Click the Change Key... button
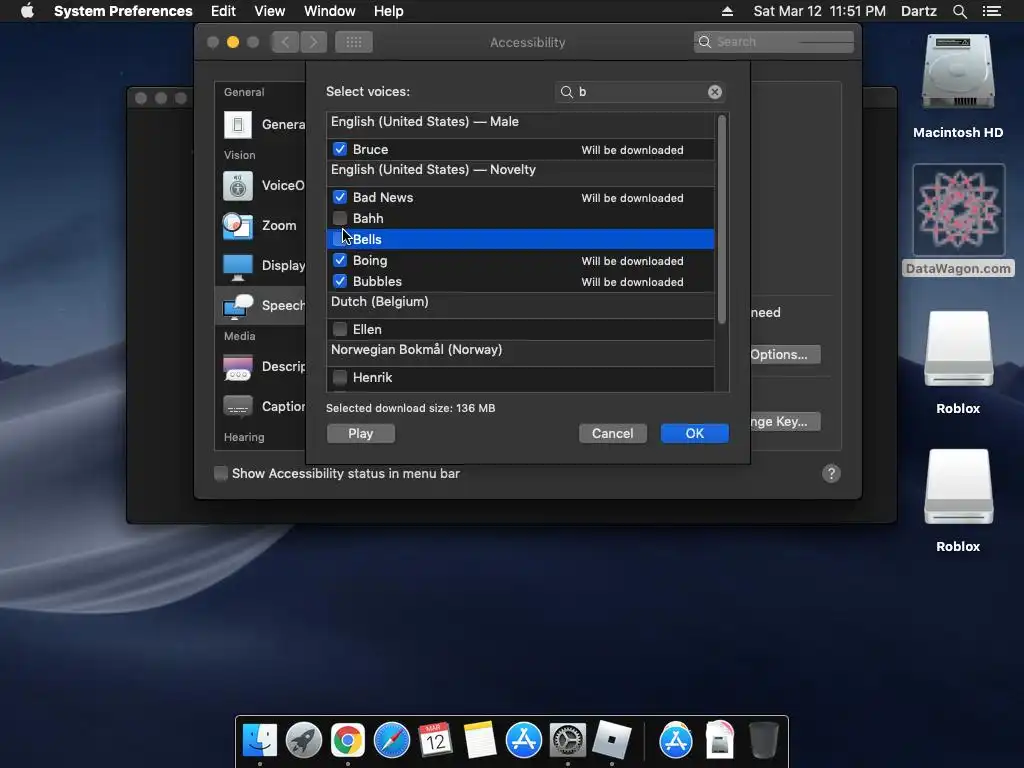1024x768 pixels. [786, 422]
